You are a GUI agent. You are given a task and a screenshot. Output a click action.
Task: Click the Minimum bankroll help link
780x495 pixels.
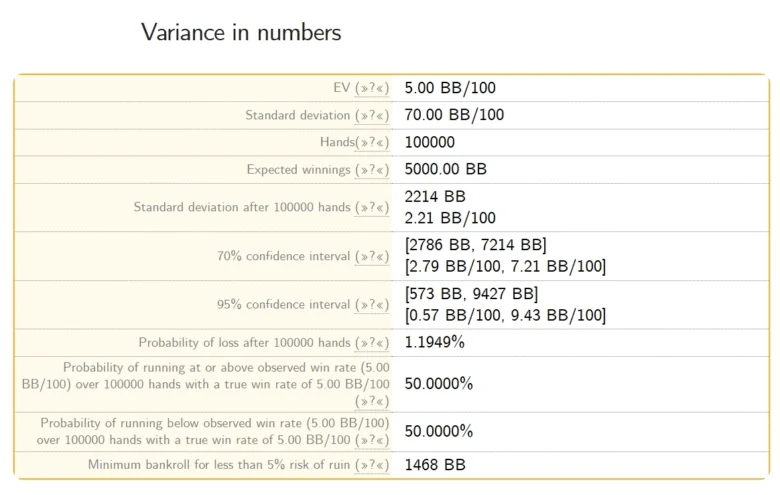pos(372,465)
